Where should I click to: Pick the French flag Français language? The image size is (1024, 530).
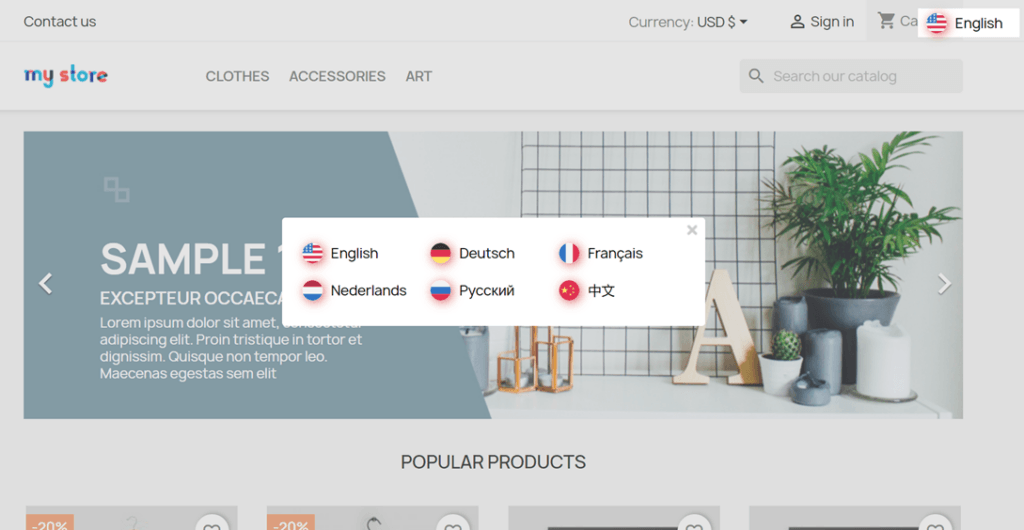601,254
